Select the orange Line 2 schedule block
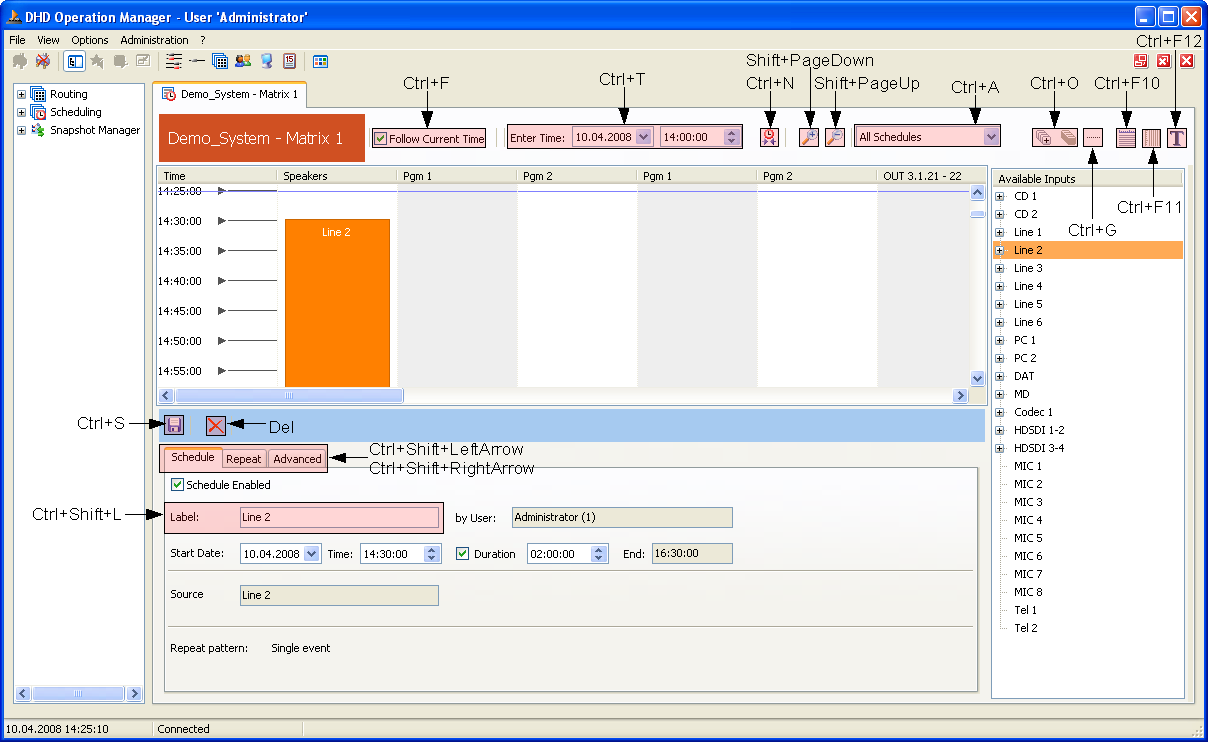Viewport: 1208px width, 743px height. pos(337,302)
